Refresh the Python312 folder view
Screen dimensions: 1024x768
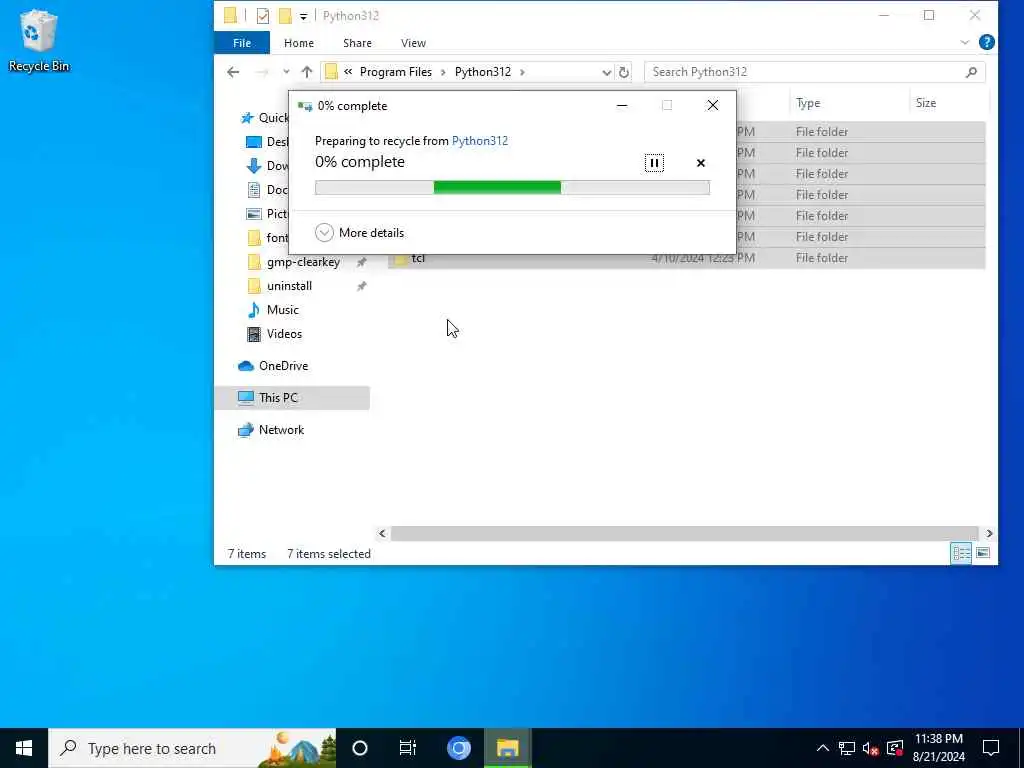624,72
